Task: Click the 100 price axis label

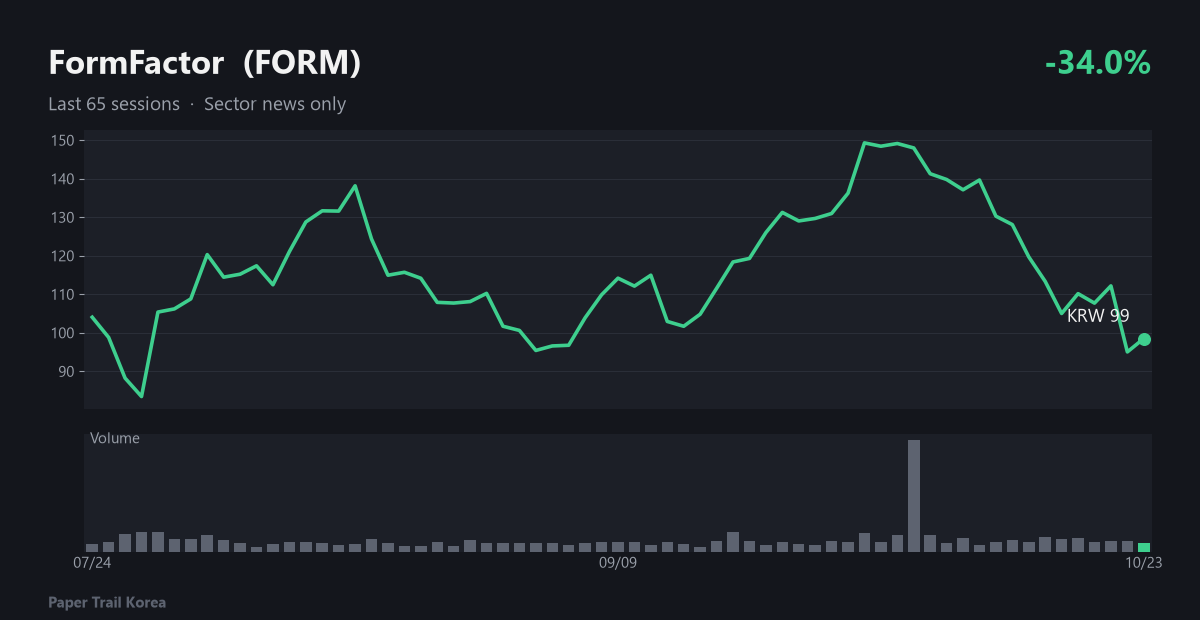Action: pos(62,333)
